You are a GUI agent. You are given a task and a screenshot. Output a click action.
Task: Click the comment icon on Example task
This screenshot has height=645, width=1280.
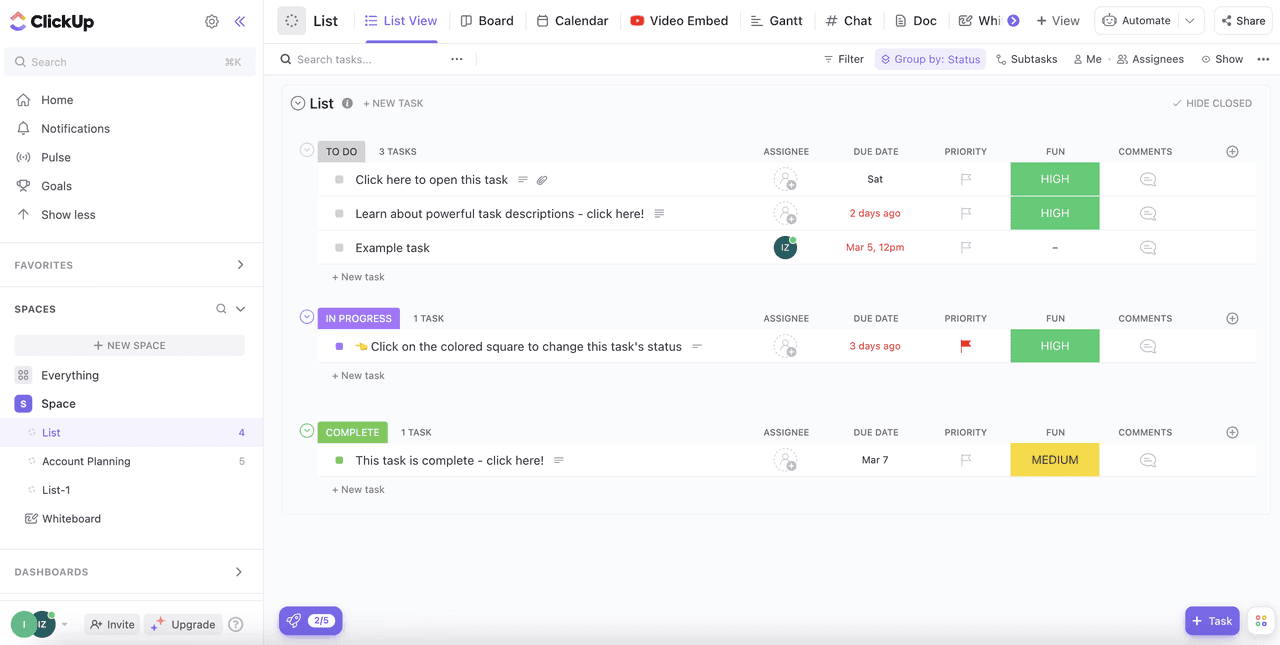(1144, 247)
